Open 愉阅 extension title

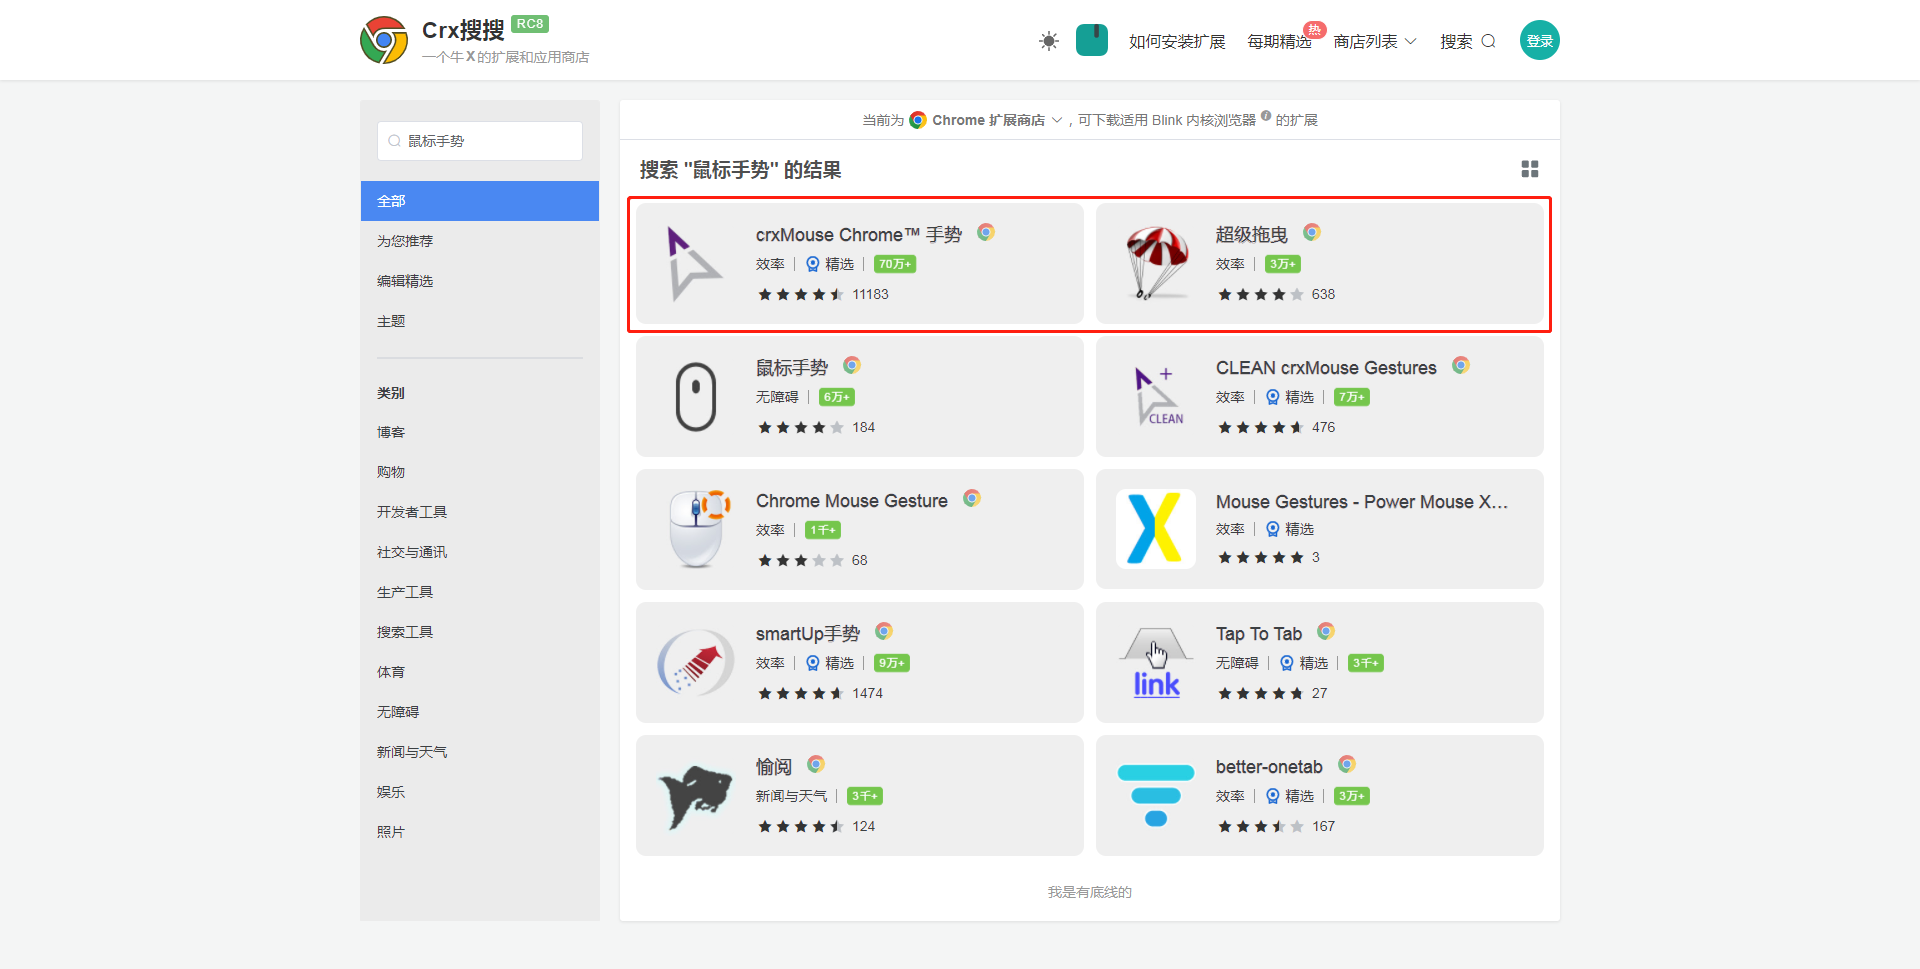point(774,767)
